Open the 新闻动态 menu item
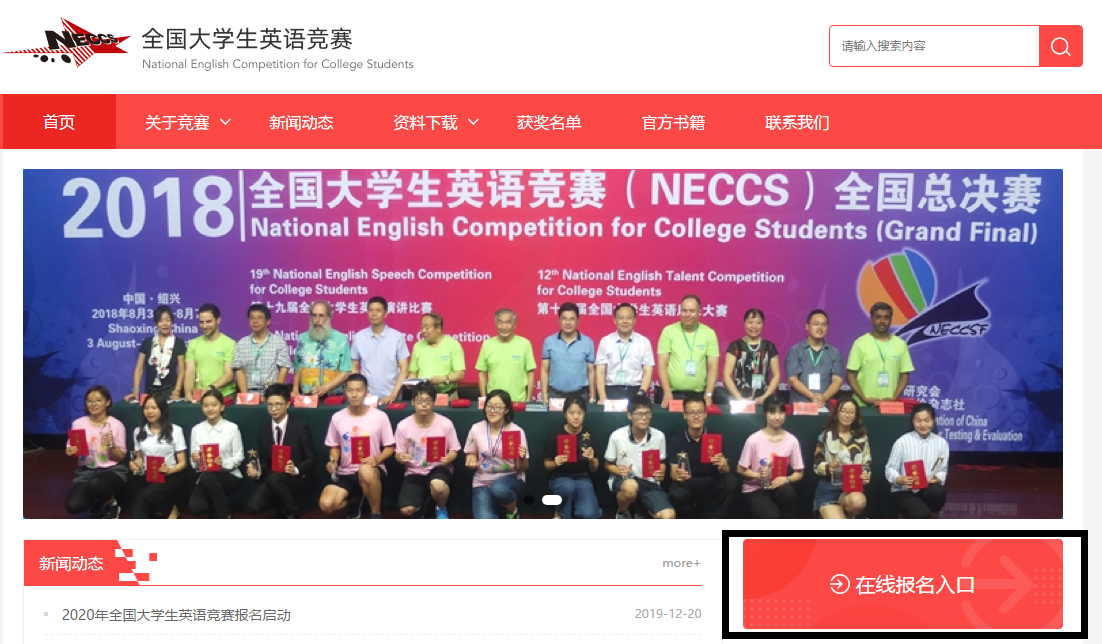Image resolution: width=1102 pixels, height=644 pixels. pos(301,122)
